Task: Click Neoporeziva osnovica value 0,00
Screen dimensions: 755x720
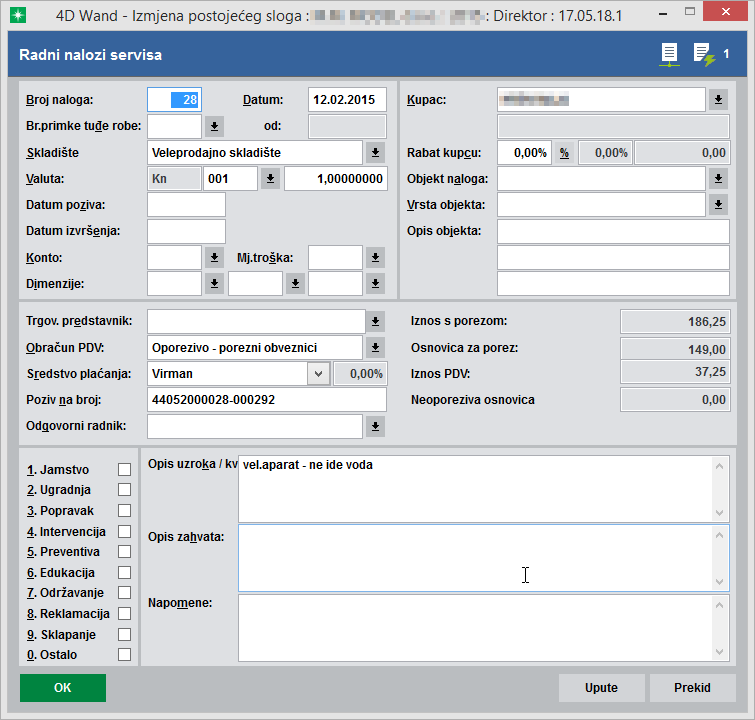Action: [675, 400]
